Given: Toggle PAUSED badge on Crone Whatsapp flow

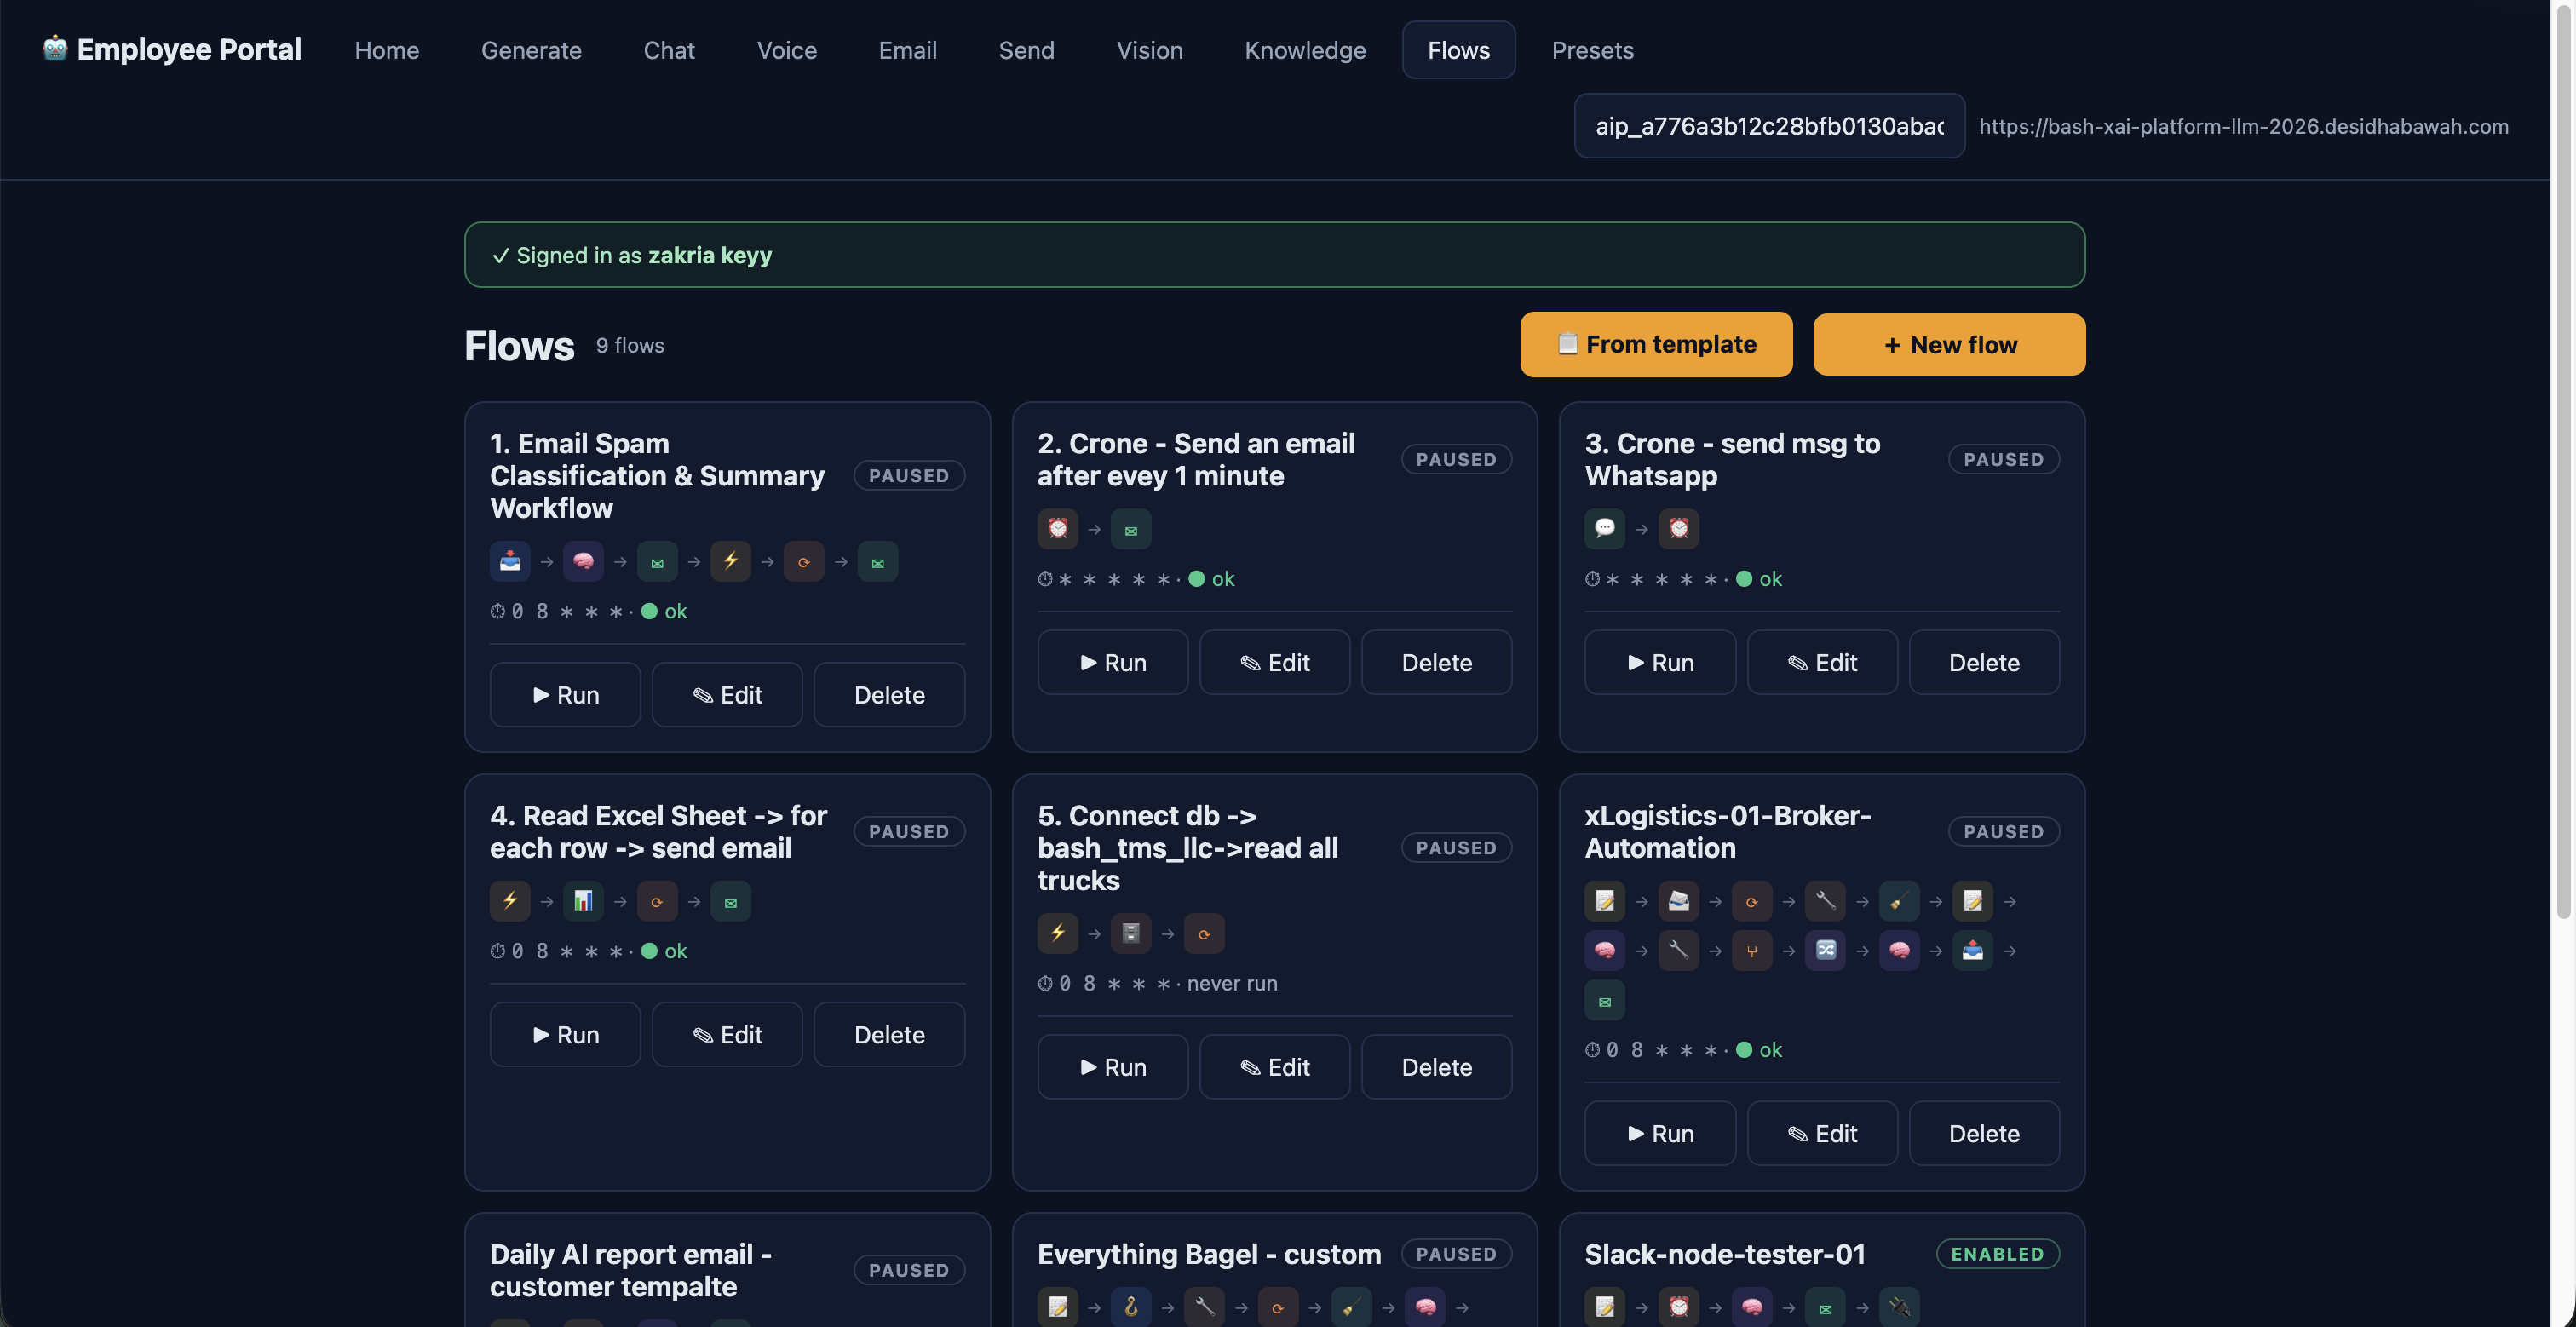Looking at the screenshot, I should point(2003,460).
